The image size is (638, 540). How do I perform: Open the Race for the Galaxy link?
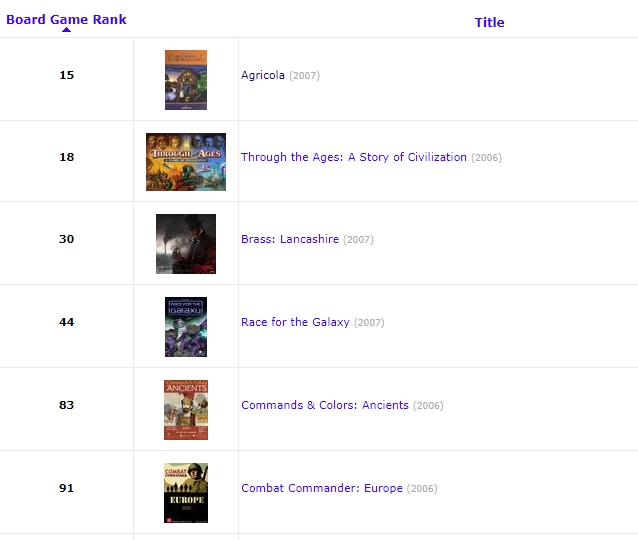(x=295, y=322)
